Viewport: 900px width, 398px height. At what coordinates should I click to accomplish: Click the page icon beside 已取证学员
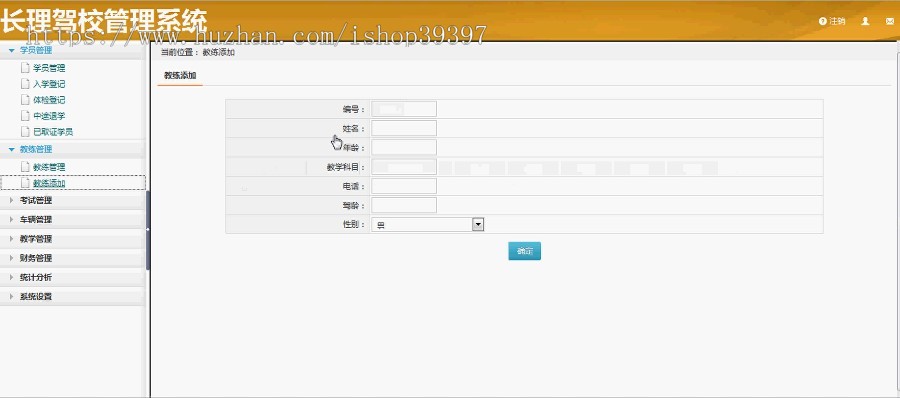[x=25, y=132]
